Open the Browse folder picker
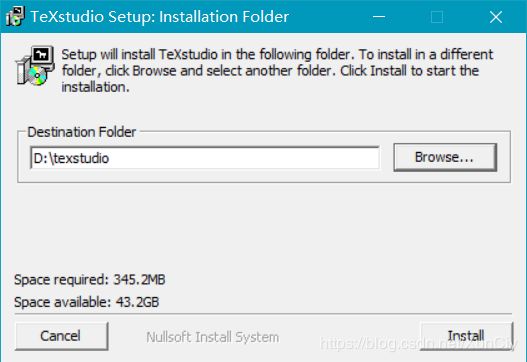The height and width of the screenshot is (362, 527). [x=445, y=157]
